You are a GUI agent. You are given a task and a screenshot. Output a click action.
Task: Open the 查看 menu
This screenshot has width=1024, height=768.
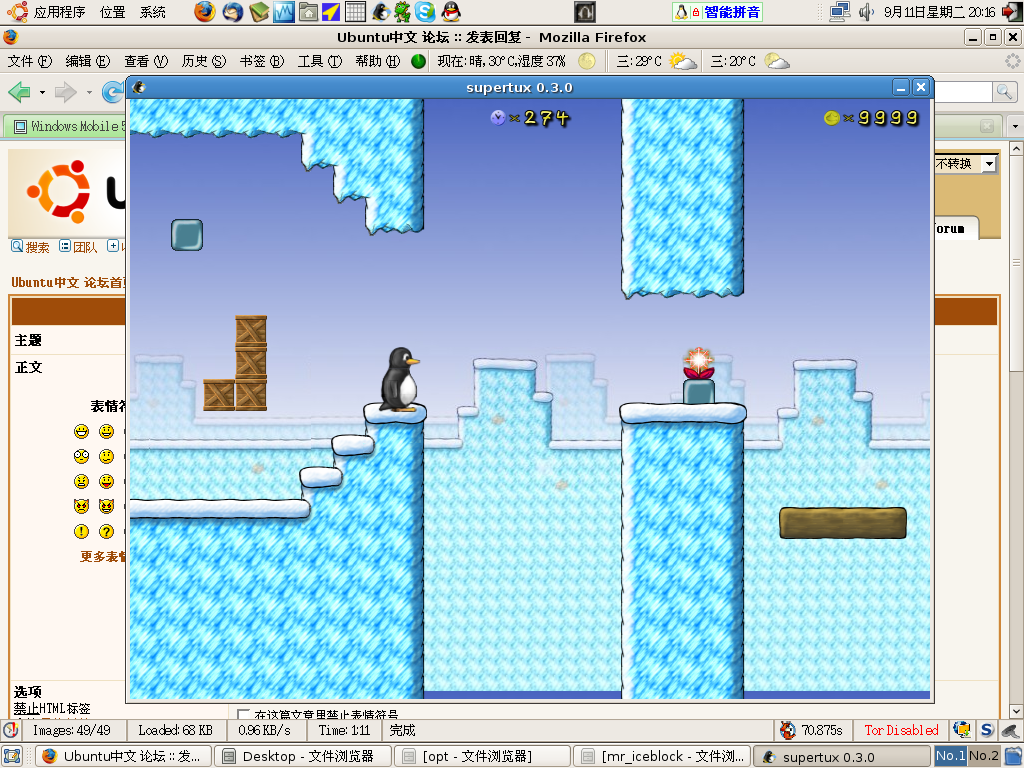(x=146, y=61)
